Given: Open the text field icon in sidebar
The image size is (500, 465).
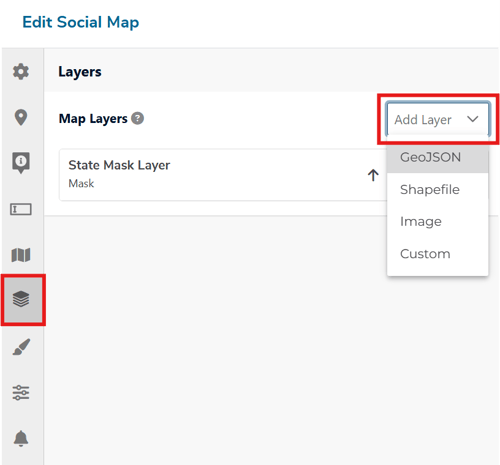Looking at the screenshot, I should coord(21,209).
